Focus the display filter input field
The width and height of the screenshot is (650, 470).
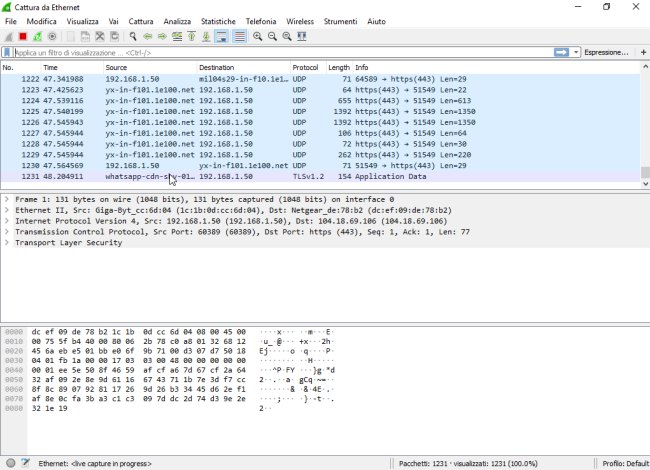(283, 53)
